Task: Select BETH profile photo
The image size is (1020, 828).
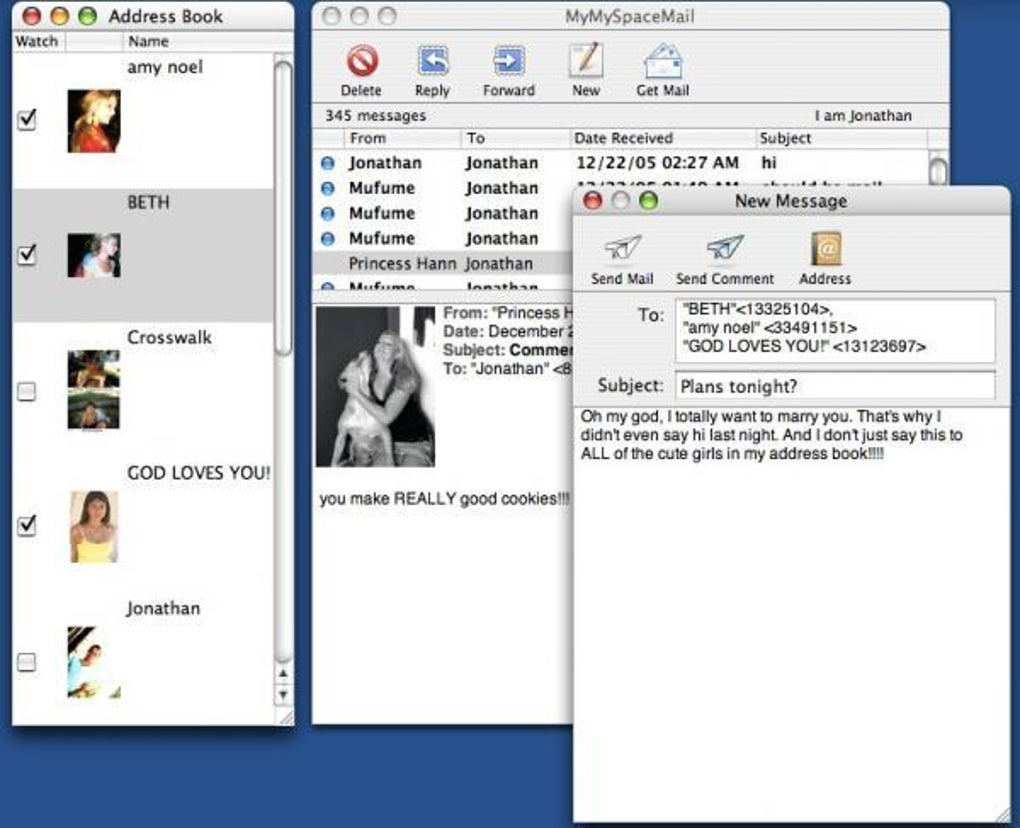Action: pyautogui.click(x=94, y=256)
